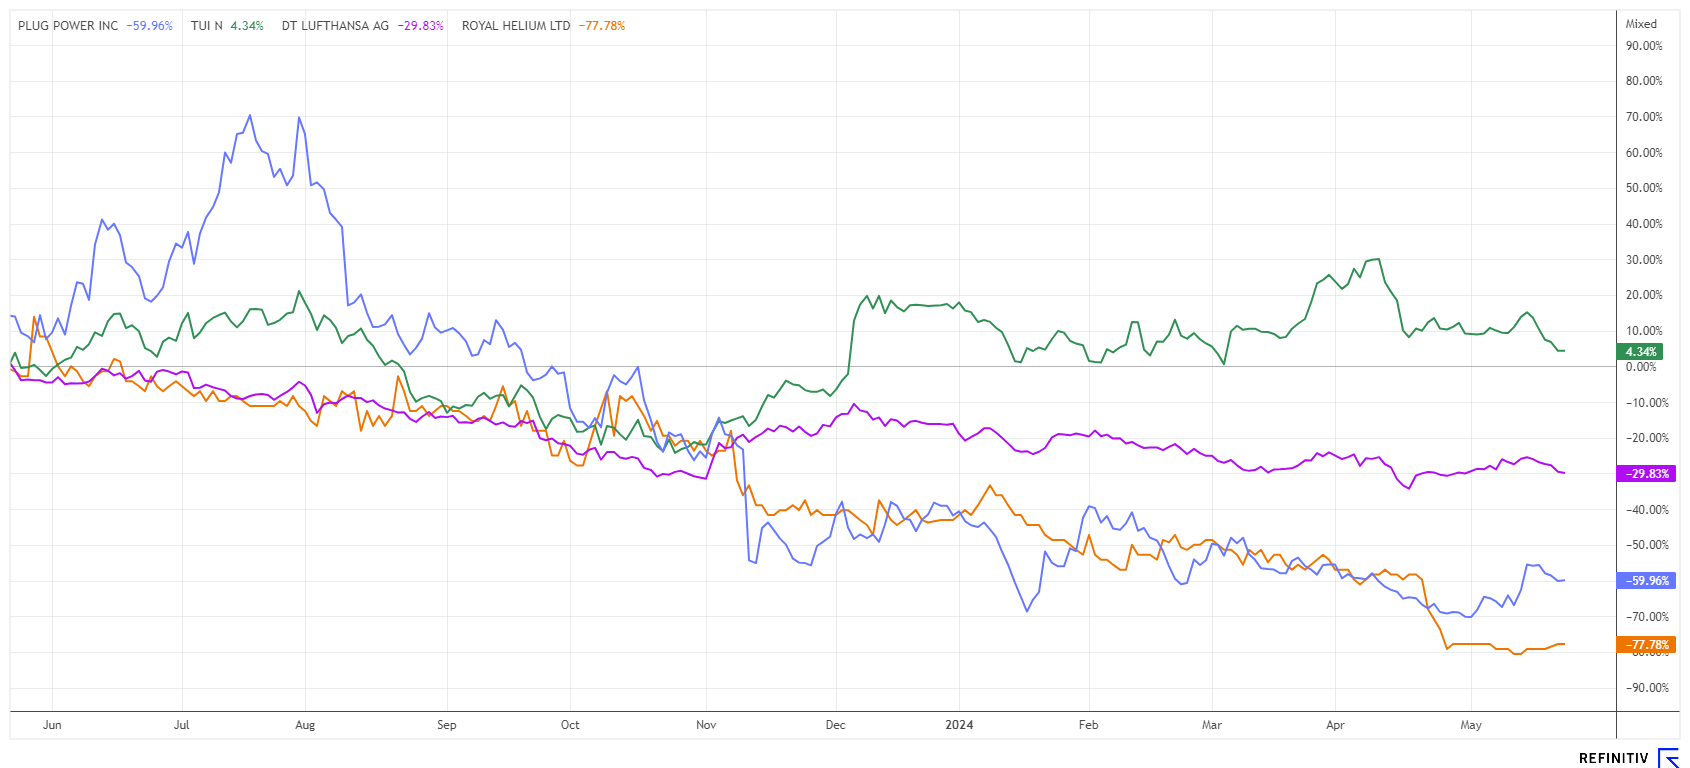Click the Aug label on the time axis

point(305,725)
